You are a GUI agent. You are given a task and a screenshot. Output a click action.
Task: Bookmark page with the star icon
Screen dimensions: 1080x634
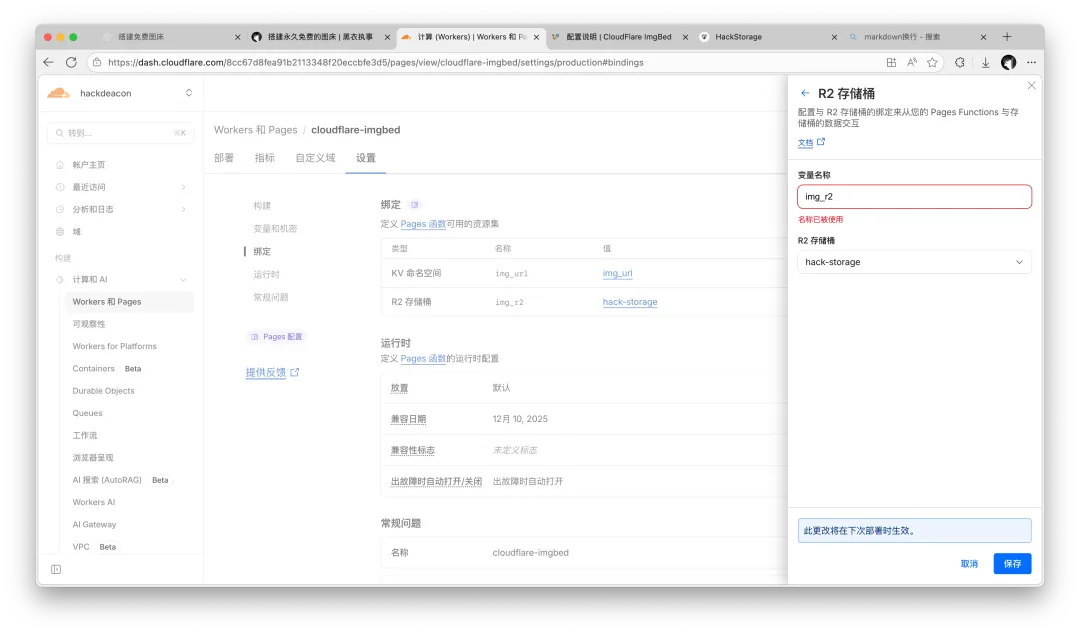[933, 62]
